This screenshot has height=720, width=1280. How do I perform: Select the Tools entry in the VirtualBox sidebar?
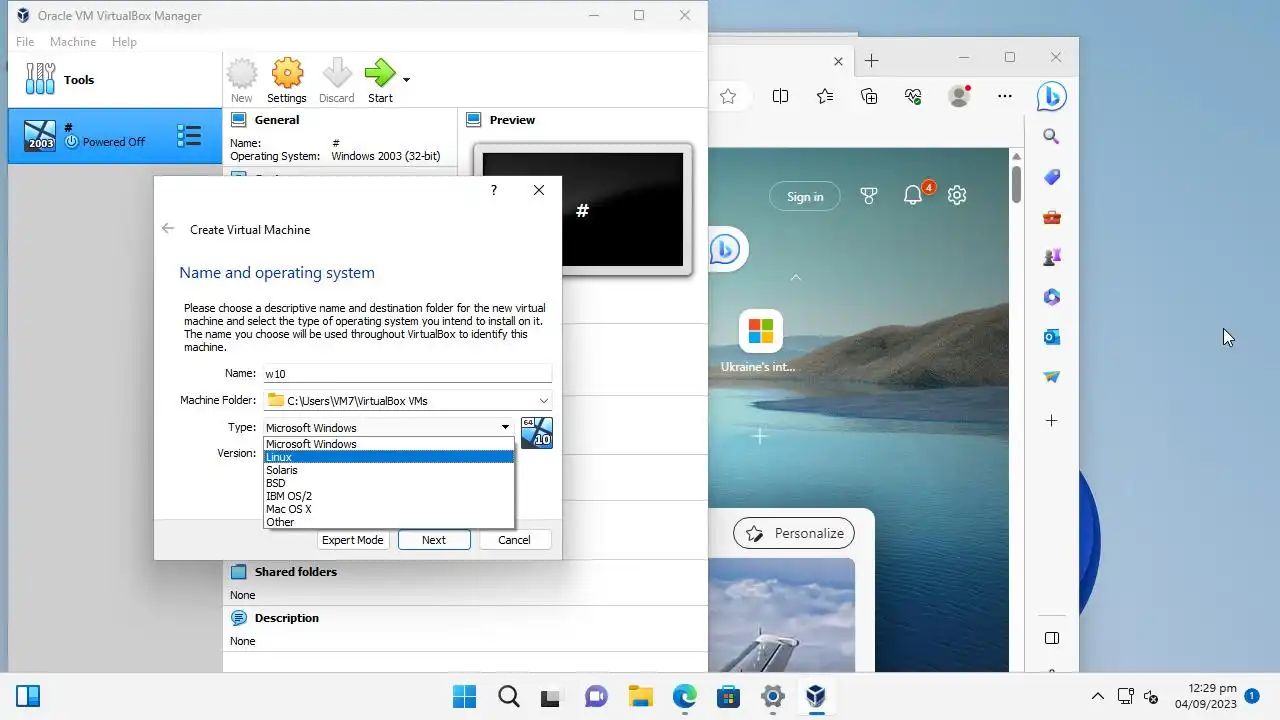pyautogui.click(x=114, y=80)
